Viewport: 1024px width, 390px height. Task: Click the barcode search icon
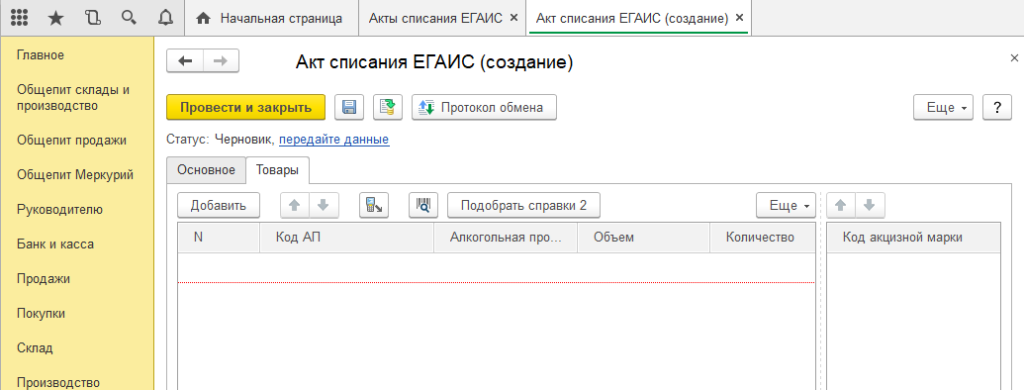point(423,205)
